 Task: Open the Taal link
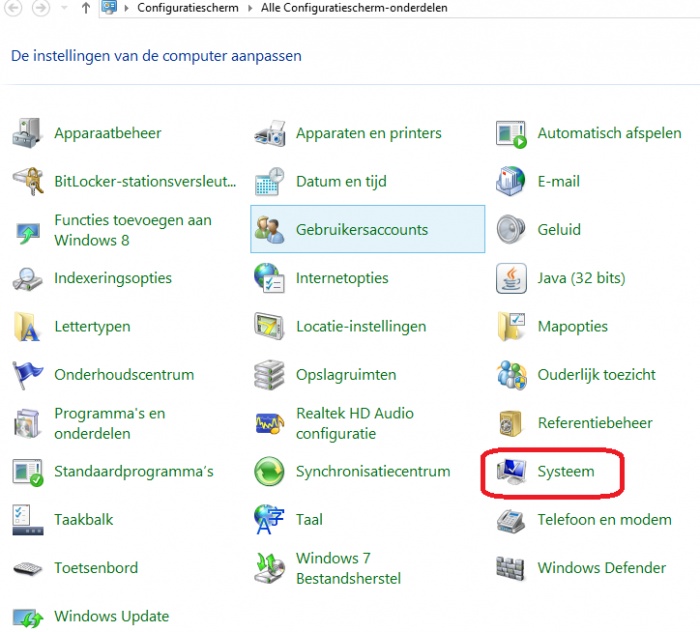[309, 520]
